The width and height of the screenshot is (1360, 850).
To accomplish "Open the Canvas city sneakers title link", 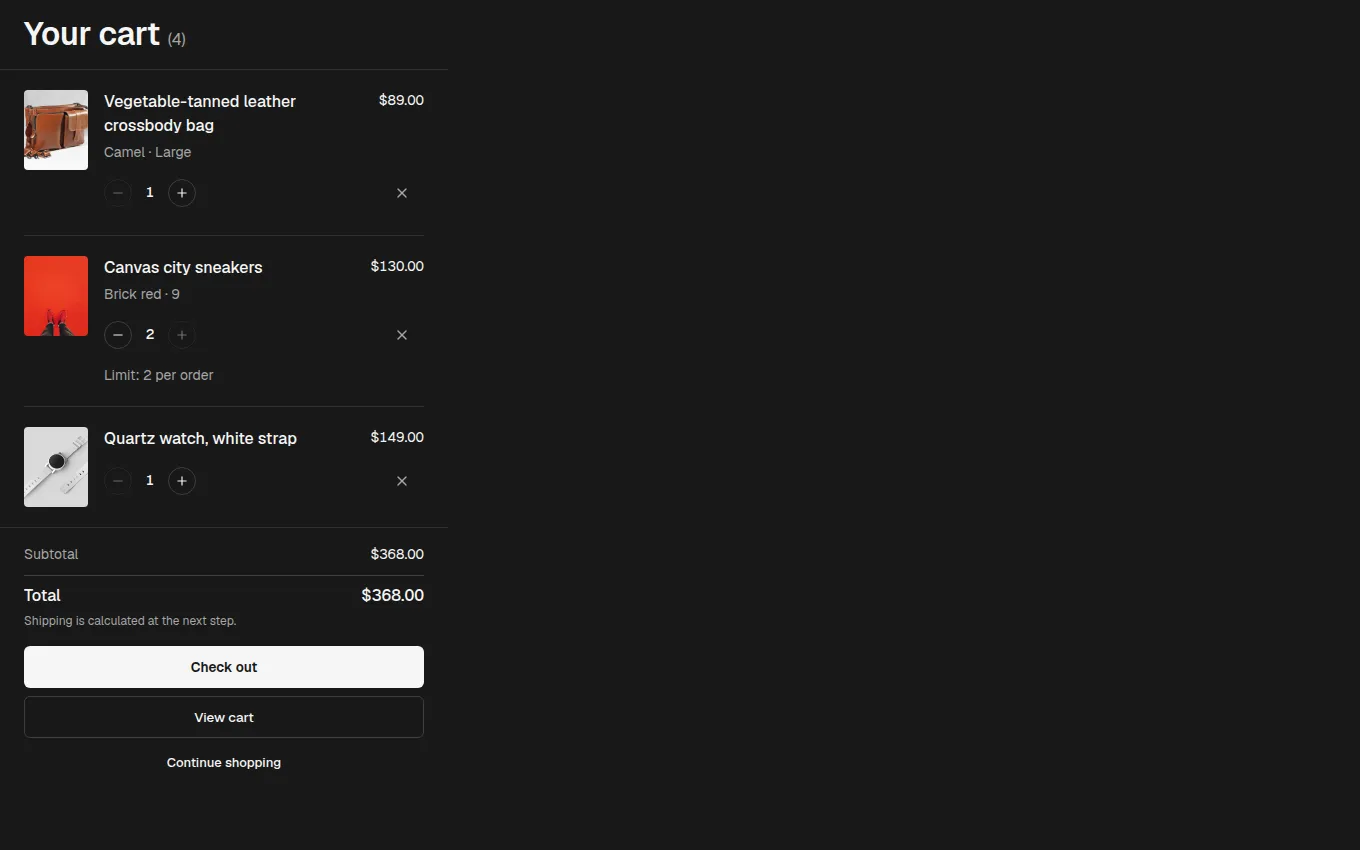I will pos(183,268).
